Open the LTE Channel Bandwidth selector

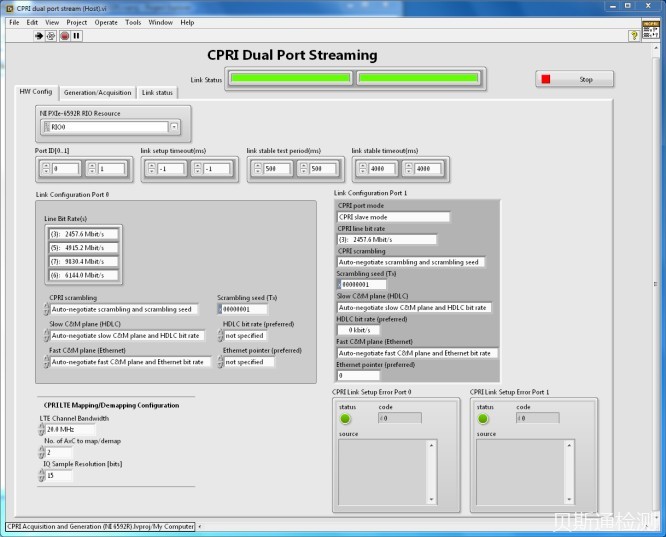[42, 429]
